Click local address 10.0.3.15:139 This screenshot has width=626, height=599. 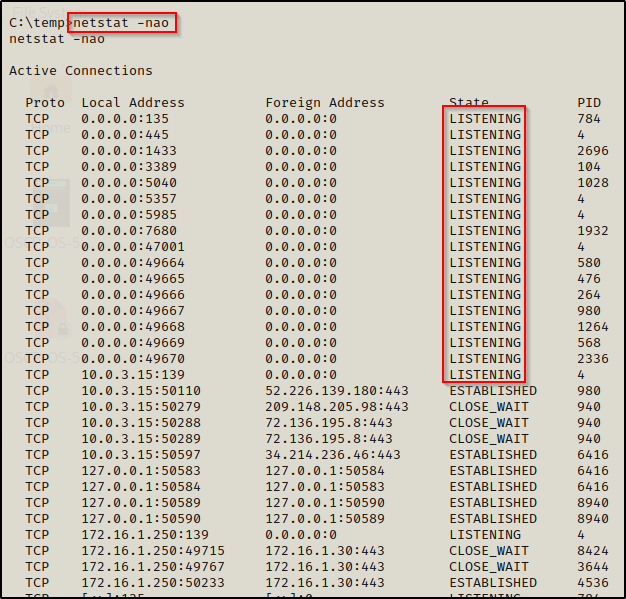click(133, 374)
